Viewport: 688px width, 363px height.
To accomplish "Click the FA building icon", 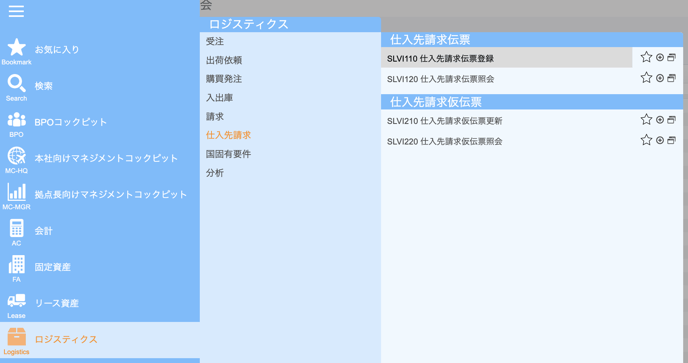I will (17, 265).
